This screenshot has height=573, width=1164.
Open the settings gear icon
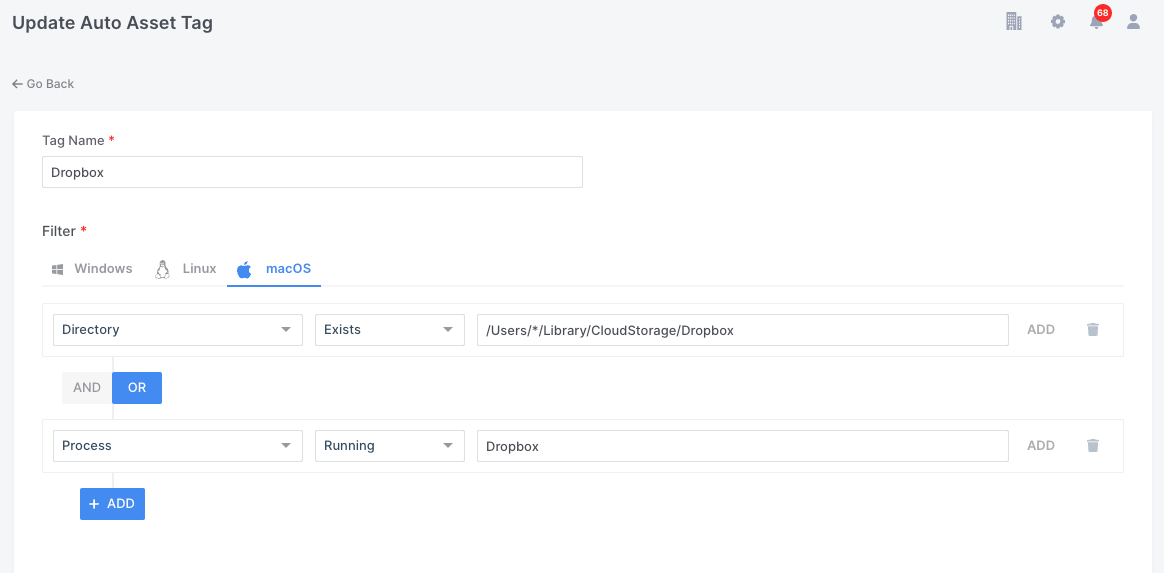(x=1057, y=21)
